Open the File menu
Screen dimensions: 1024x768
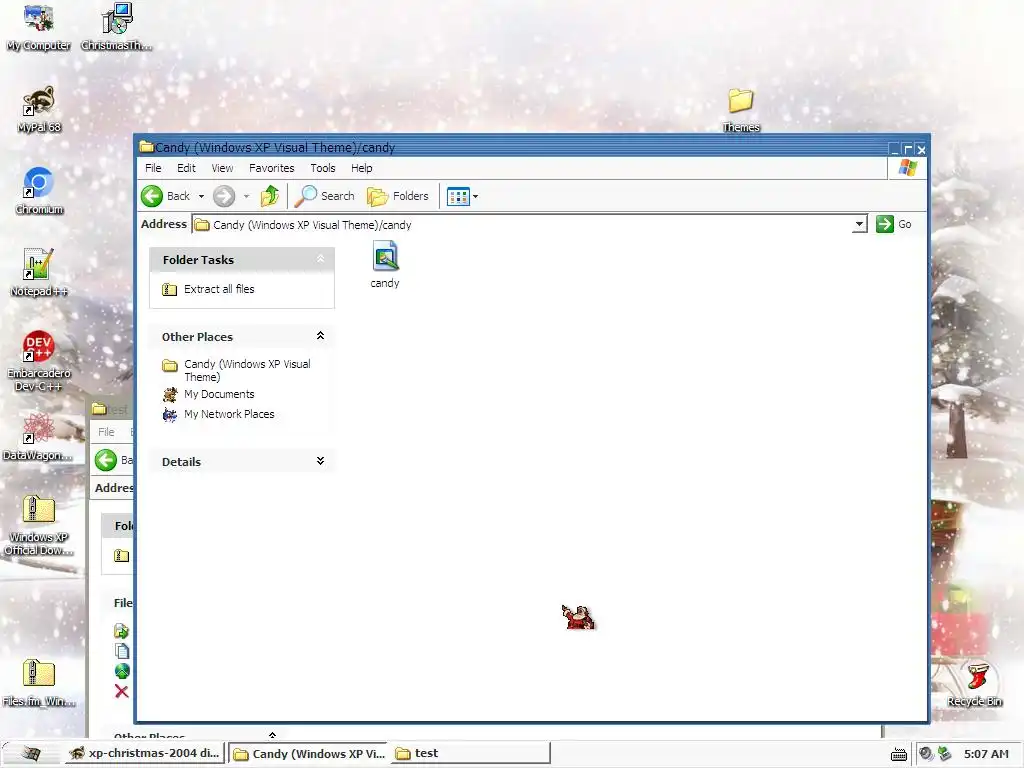[153, 168]
